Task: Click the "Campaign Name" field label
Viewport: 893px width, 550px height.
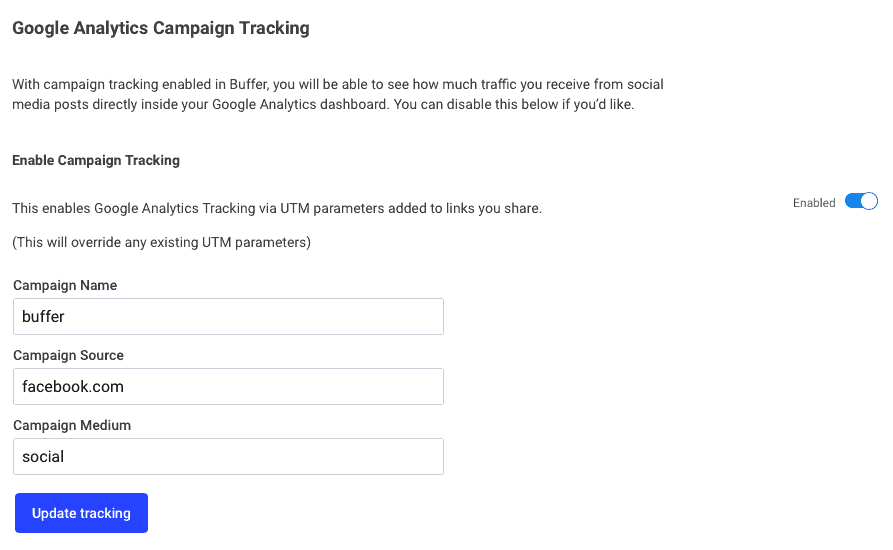Action: coord(65,285)
